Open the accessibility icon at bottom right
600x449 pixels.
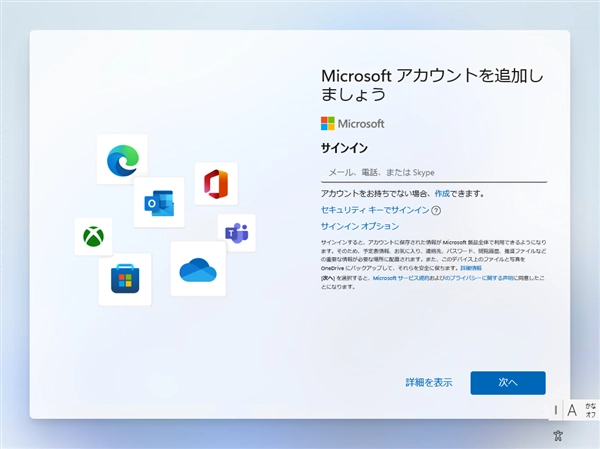(558, 435)
